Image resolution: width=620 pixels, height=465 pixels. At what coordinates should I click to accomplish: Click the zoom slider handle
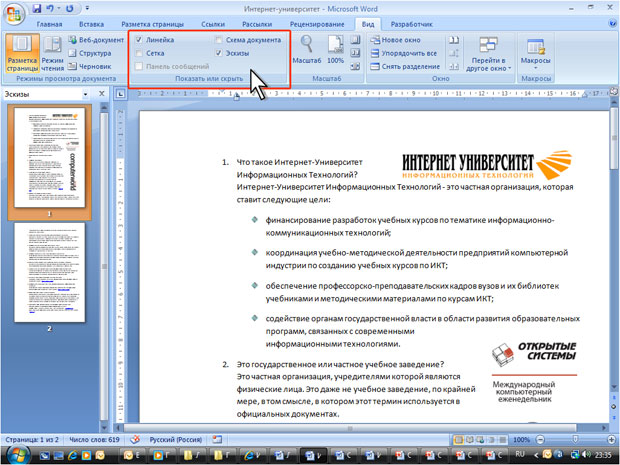tap(575, 439)
